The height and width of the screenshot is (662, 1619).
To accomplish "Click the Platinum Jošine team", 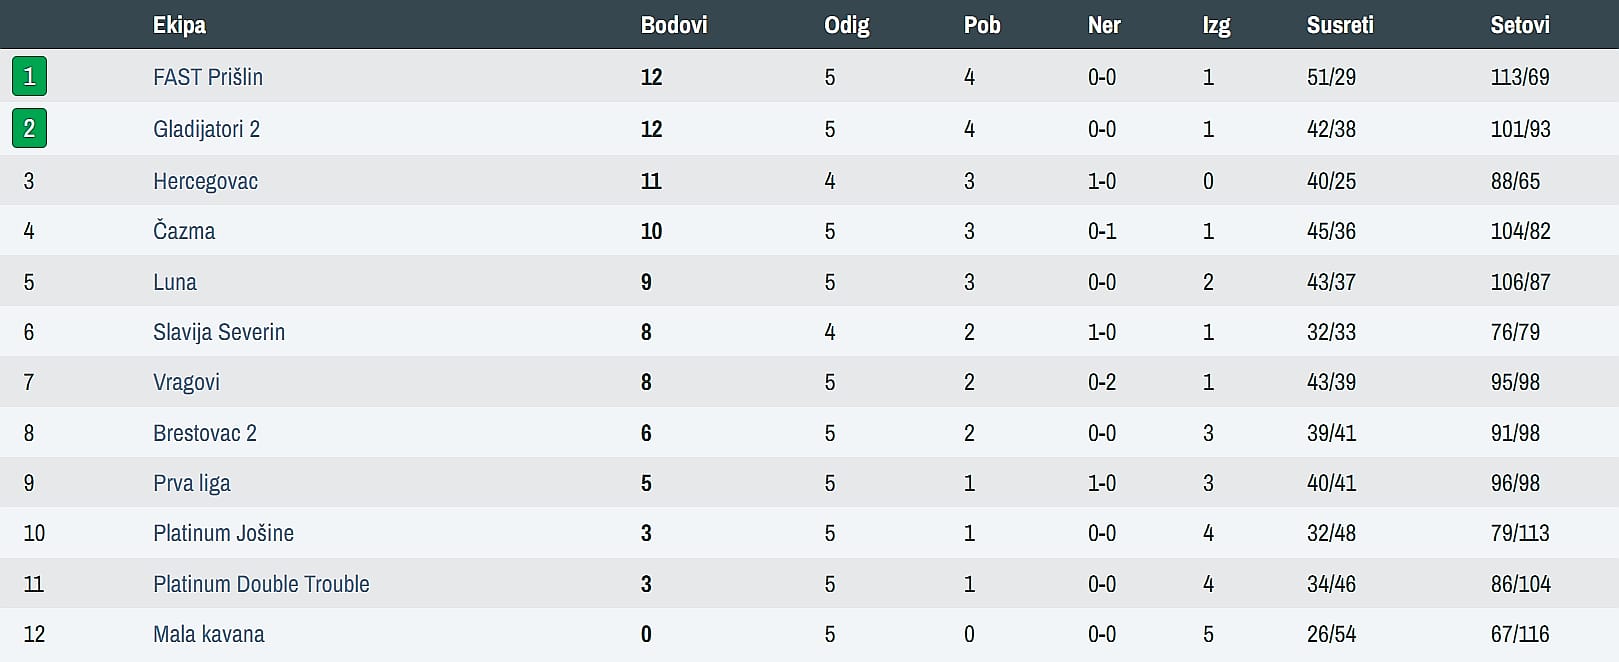I will [x=223, y=533].
